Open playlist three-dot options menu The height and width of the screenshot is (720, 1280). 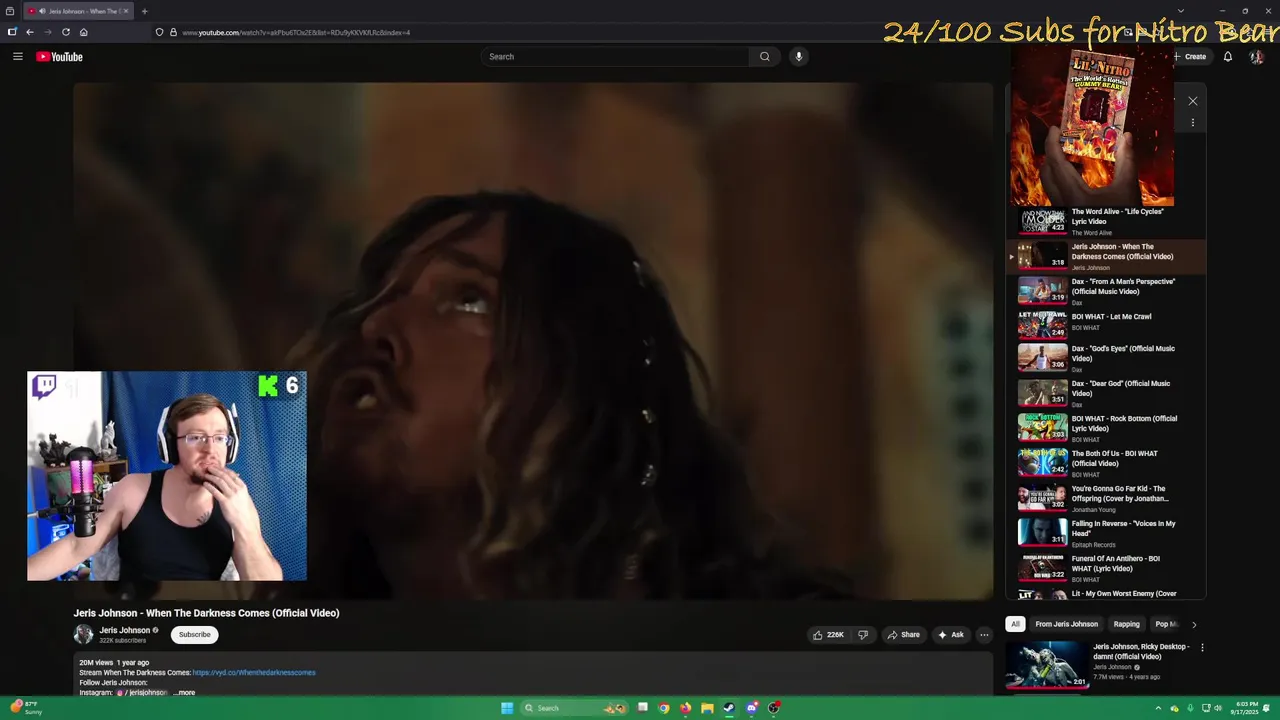[x=1192, y=122]
